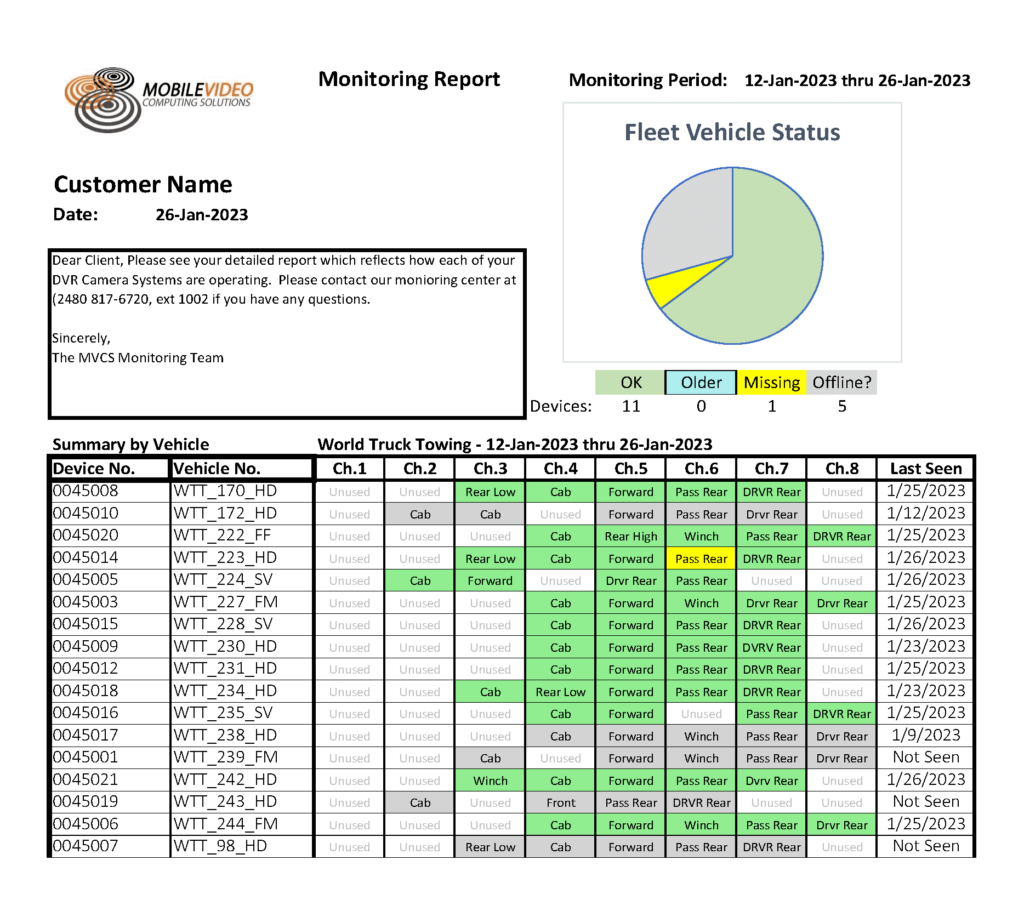The height and width of the screenshot is (917, 1024).
Task: Click the 1/12/2023 last seen date
Action: [925, 513]
